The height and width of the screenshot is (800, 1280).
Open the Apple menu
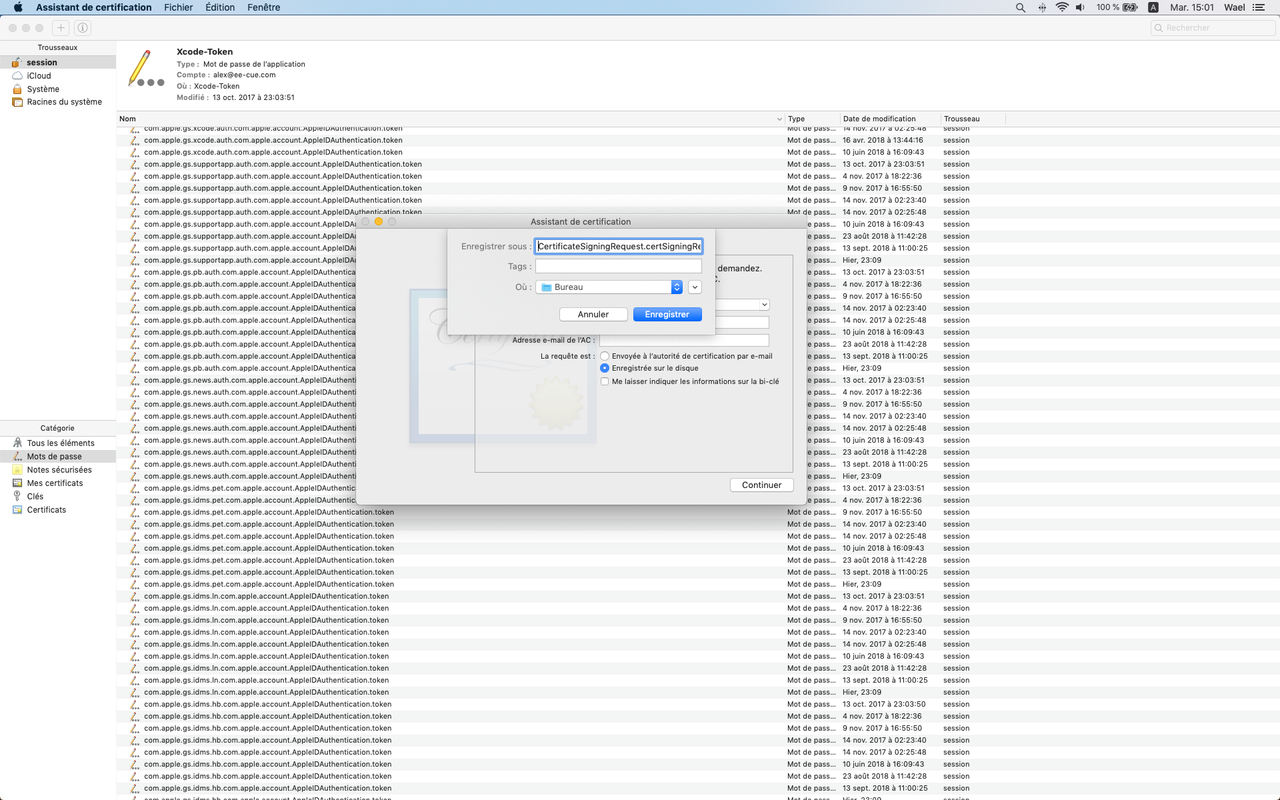(x=17, y=7)
